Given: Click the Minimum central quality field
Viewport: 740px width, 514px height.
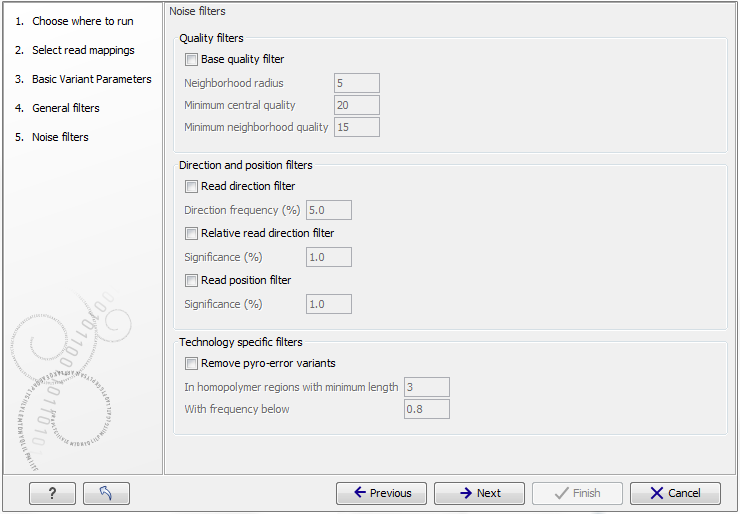Looking at the screenshot, I should pos(356,105).
